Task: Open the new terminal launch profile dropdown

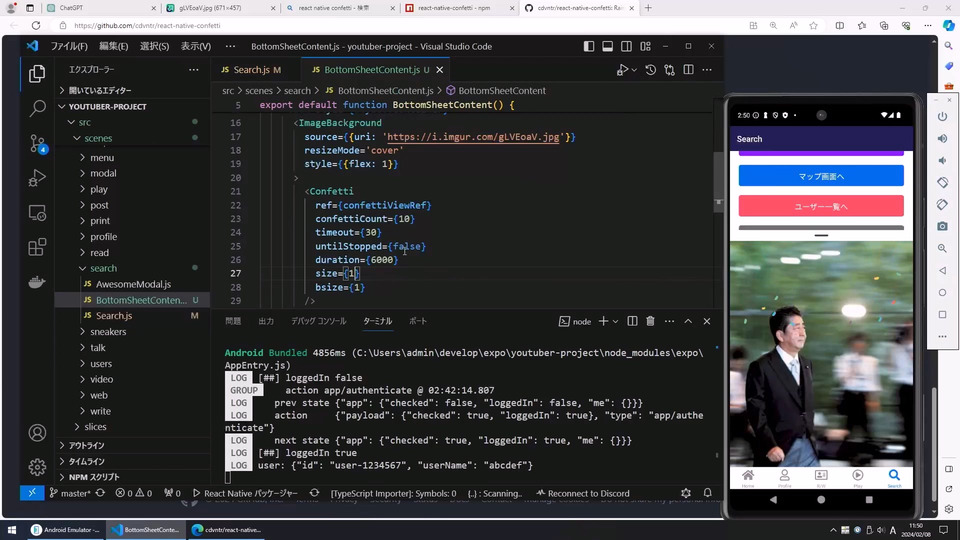Action: click(614, 321)
